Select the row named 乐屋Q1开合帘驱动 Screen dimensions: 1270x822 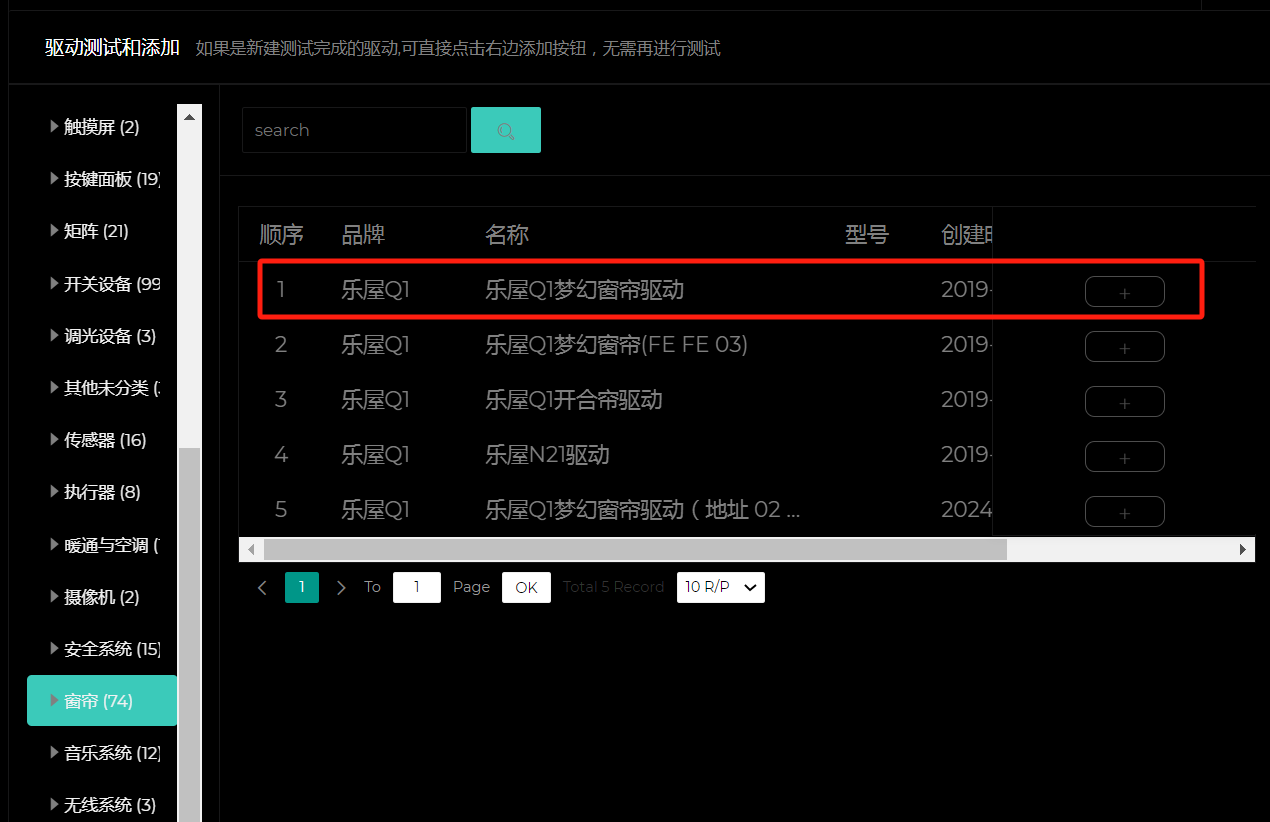point(747,400)
